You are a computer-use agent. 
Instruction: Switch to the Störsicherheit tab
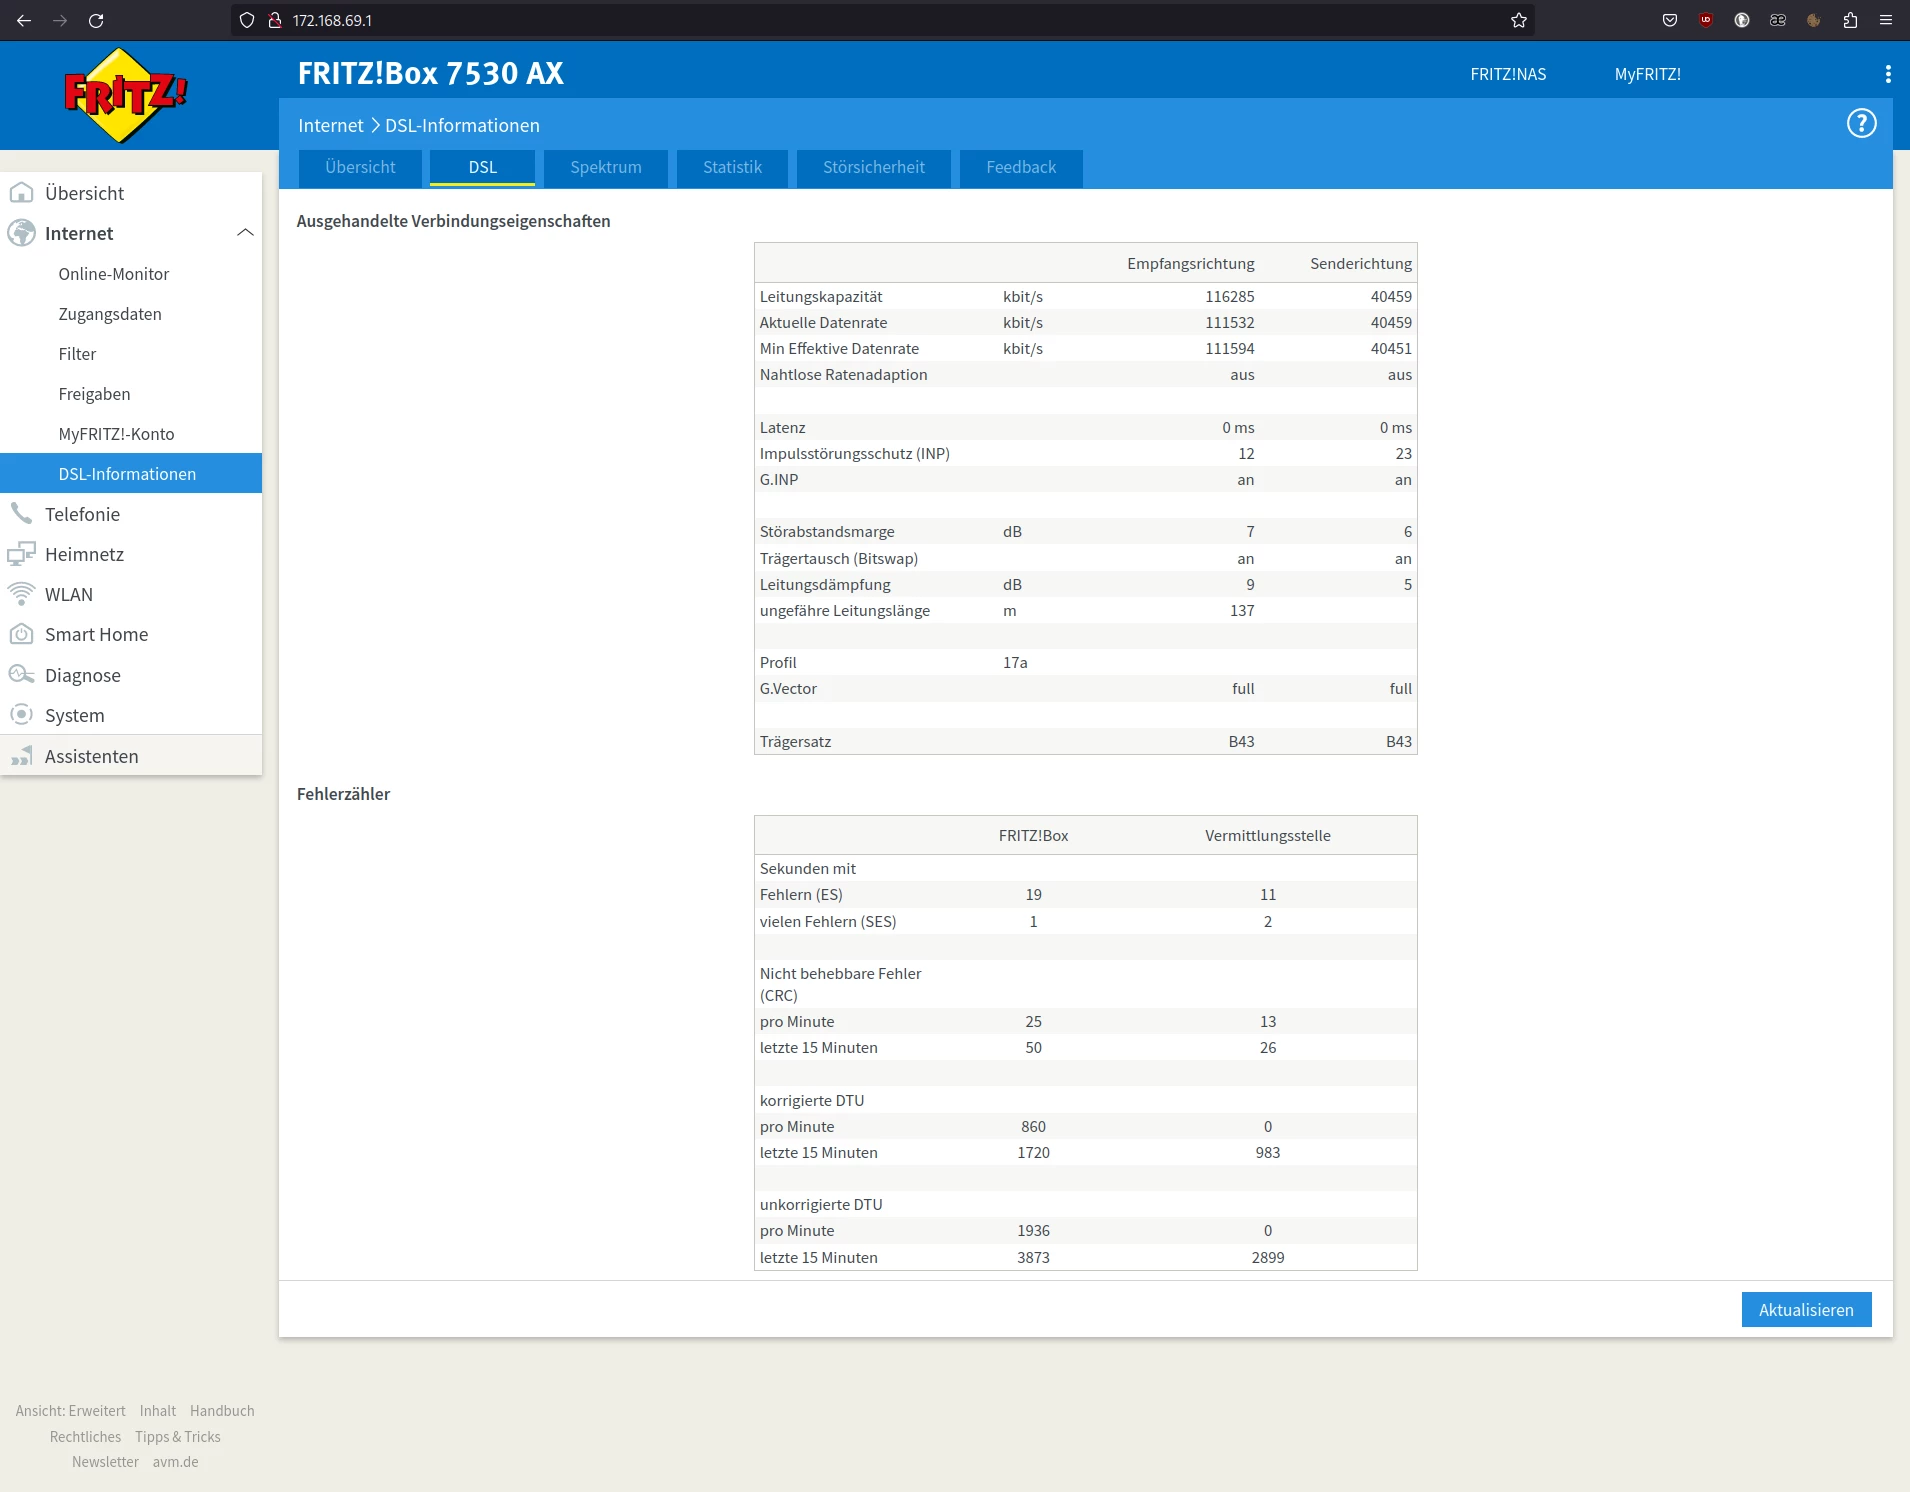pos(873,167)
